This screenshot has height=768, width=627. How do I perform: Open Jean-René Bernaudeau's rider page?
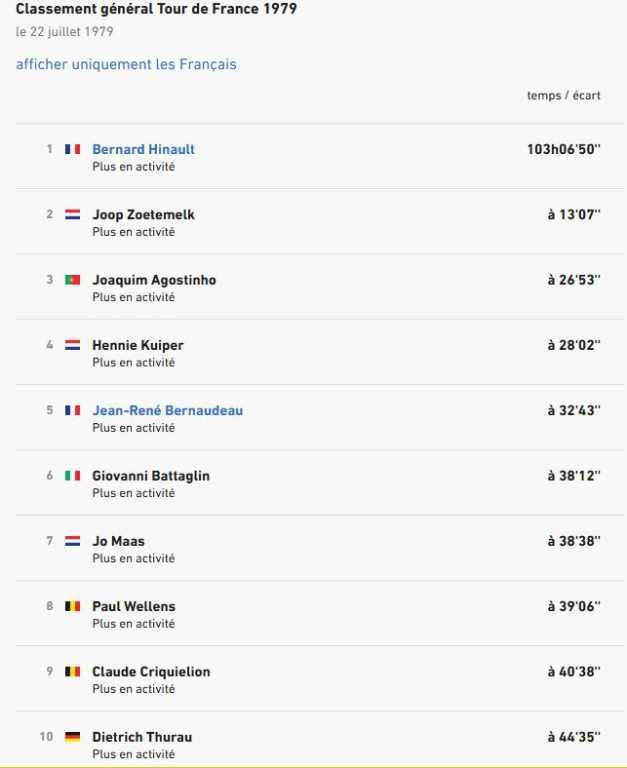coord(167,410)
